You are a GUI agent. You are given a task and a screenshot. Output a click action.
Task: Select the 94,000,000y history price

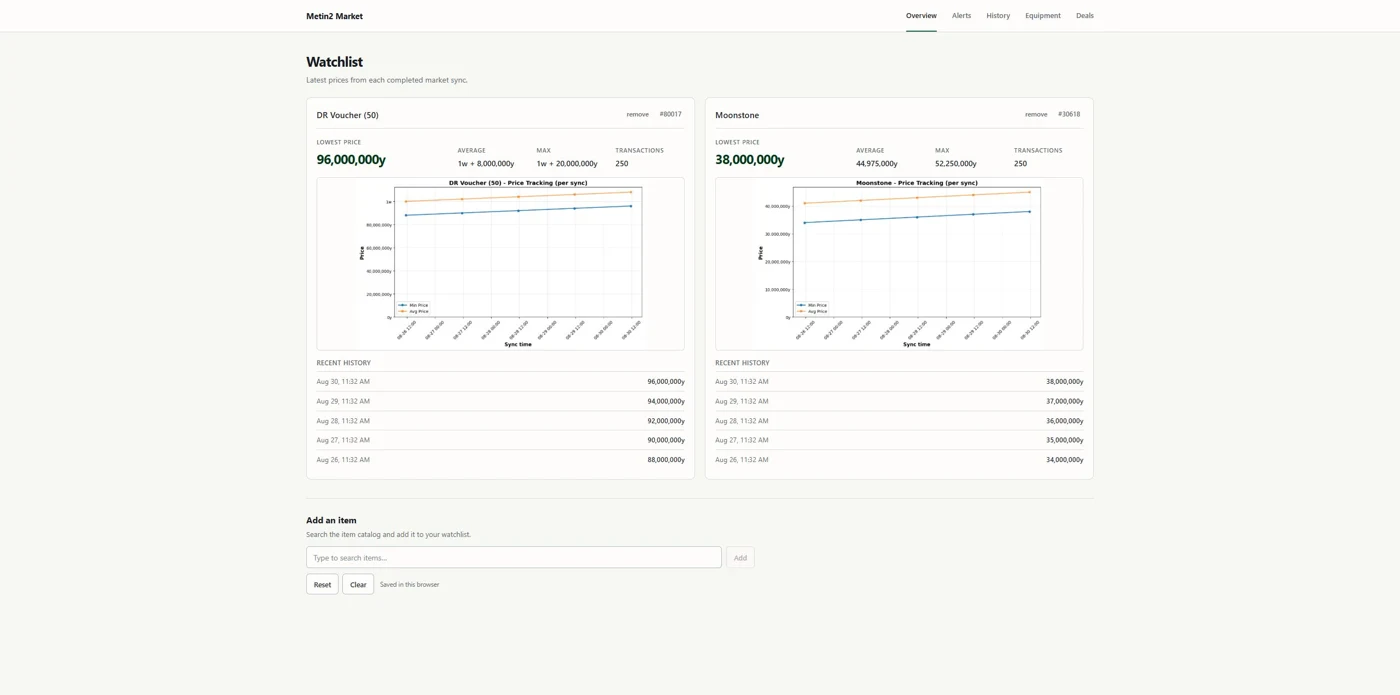coord(666,401)
